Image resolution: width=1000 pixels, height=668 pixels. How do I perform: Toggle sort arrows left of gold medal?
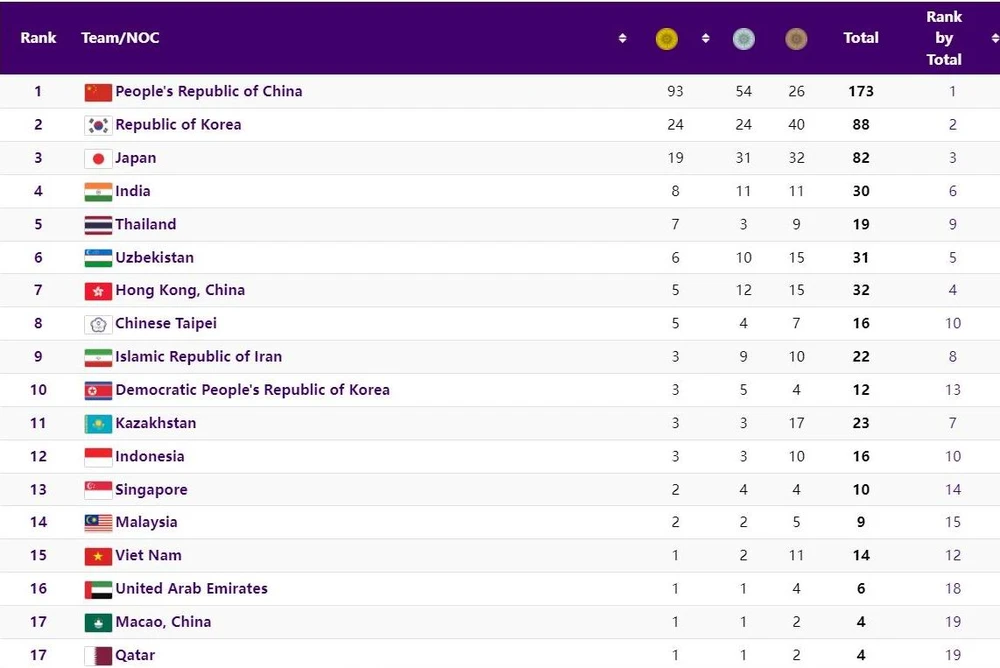pyautogui.click(x=623, y=39)
